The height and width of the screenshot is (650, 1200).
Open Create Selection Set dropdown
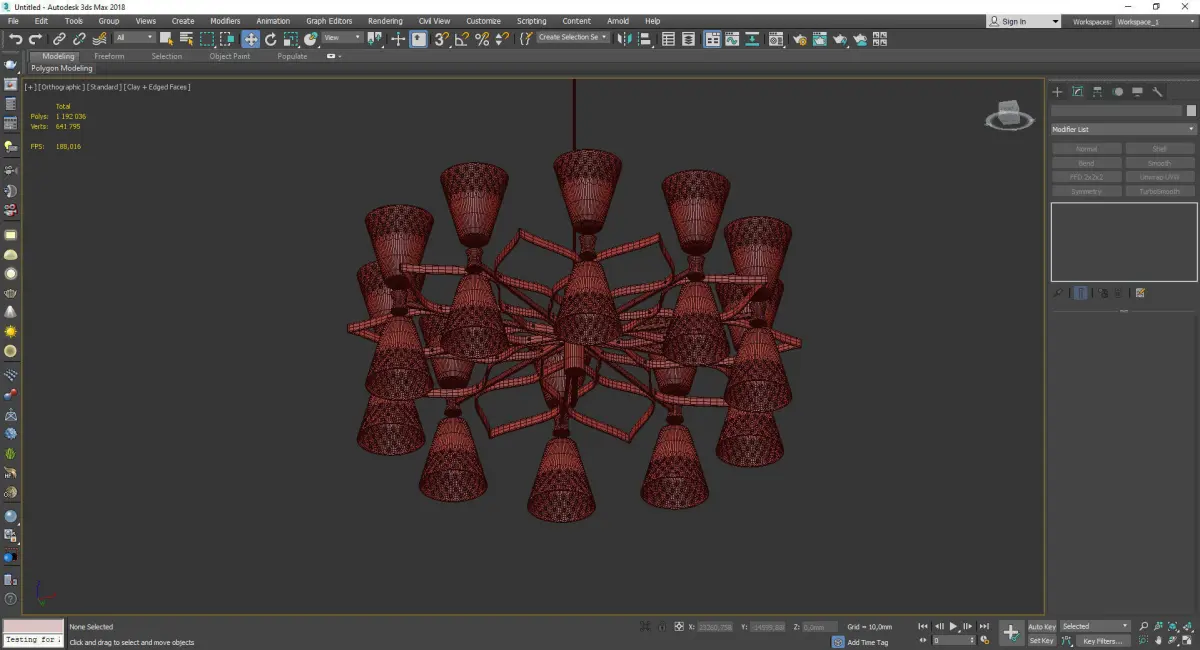click(x=573, y=38)
